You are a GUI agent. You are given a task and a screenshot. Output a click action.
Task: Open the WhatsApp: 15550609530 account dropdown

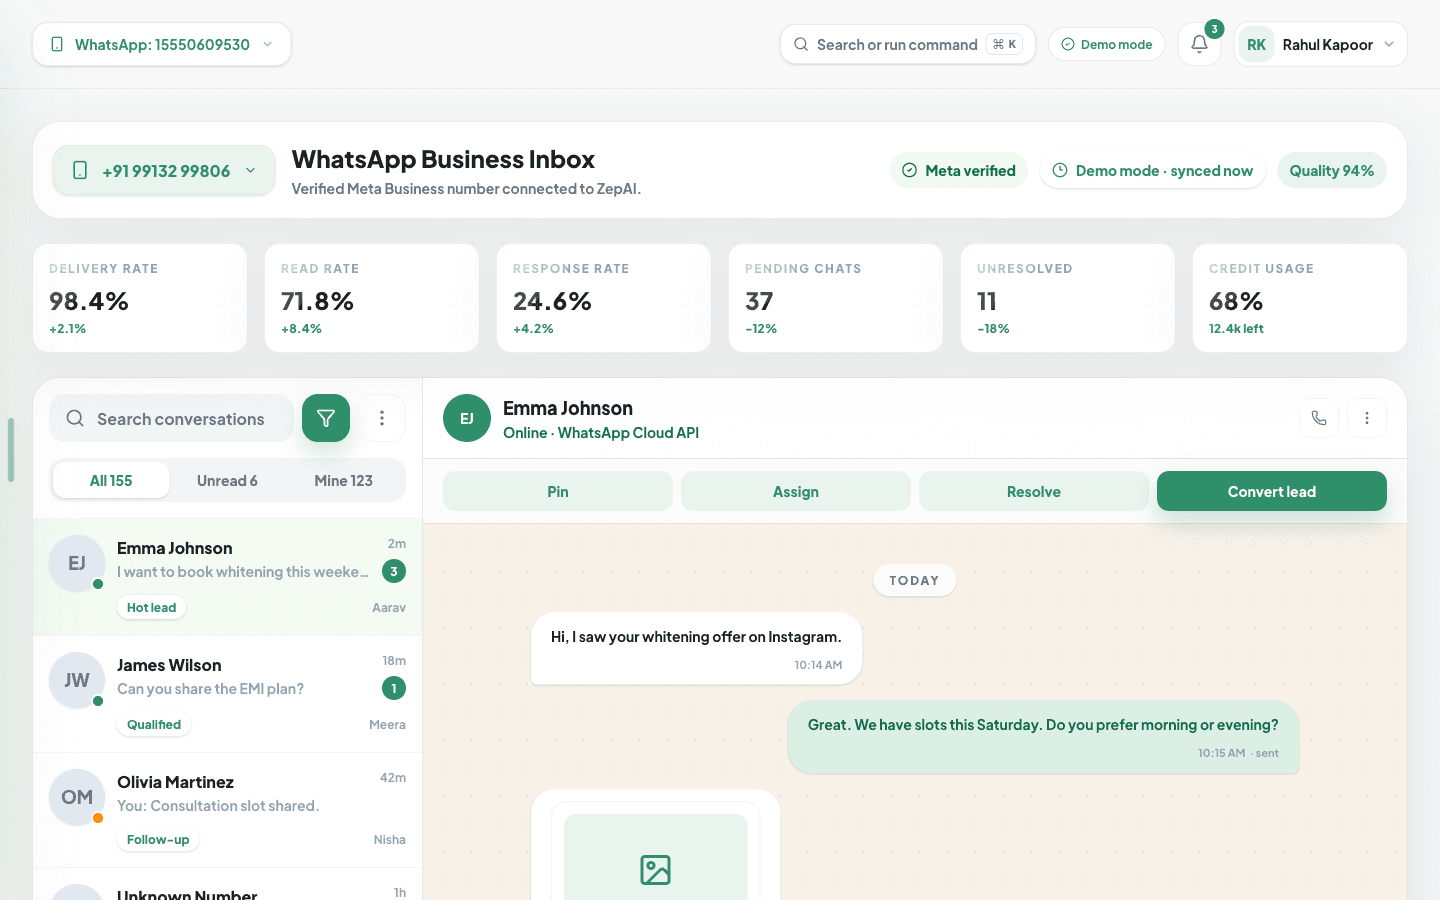click(x=161, y=44)
